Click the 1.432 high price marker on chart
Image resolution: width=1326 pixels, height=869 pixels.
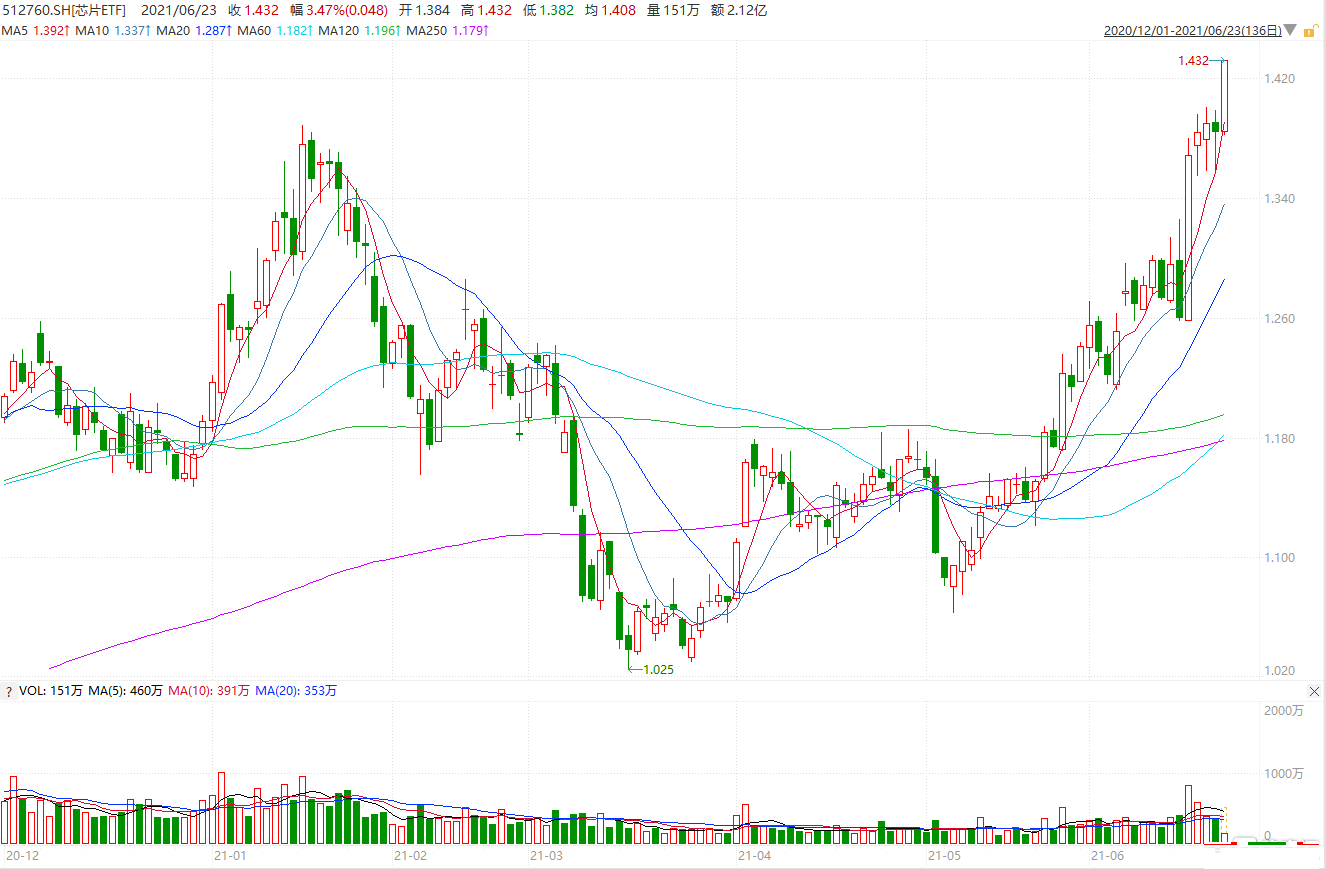1193,61
